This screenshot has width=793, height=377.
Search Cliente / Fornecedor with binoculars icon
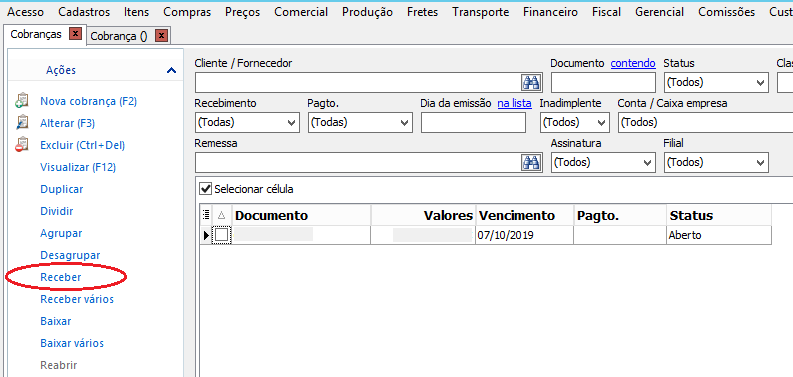point(532,82)
